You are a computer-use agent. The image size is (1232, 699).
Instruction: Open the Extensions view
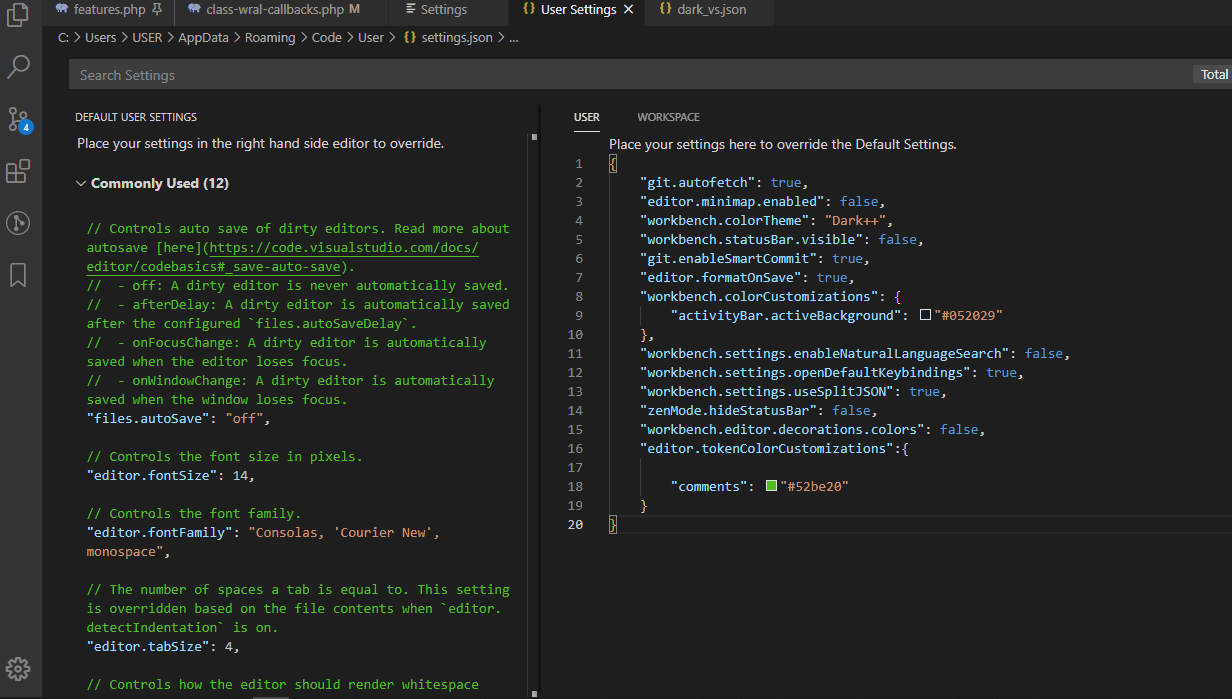(17, 171)
